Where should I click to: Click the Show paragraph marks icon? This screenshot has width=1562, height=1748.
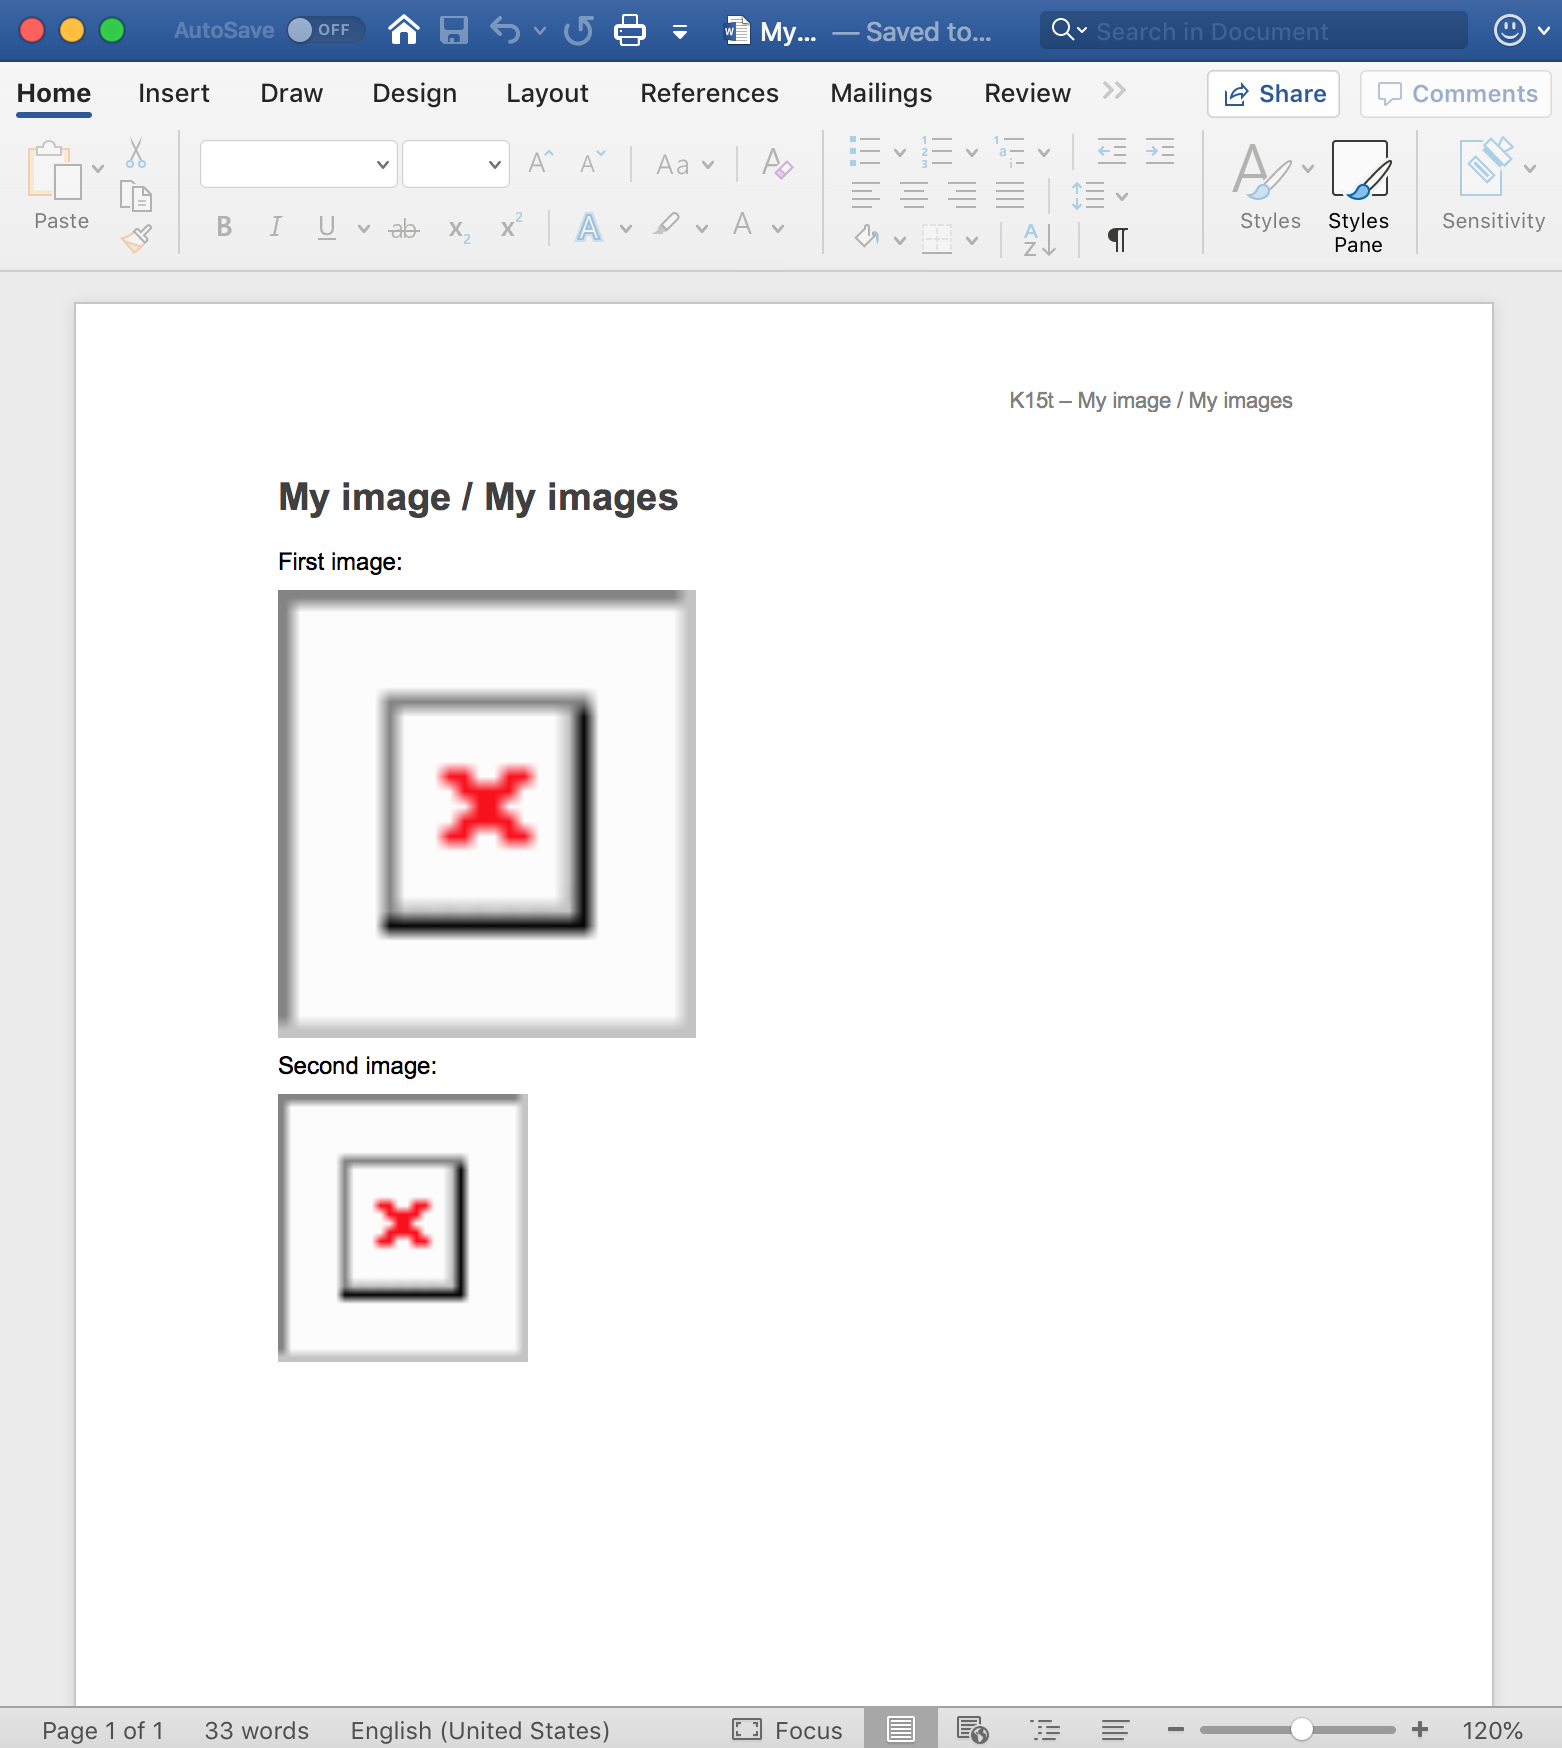1117,239
